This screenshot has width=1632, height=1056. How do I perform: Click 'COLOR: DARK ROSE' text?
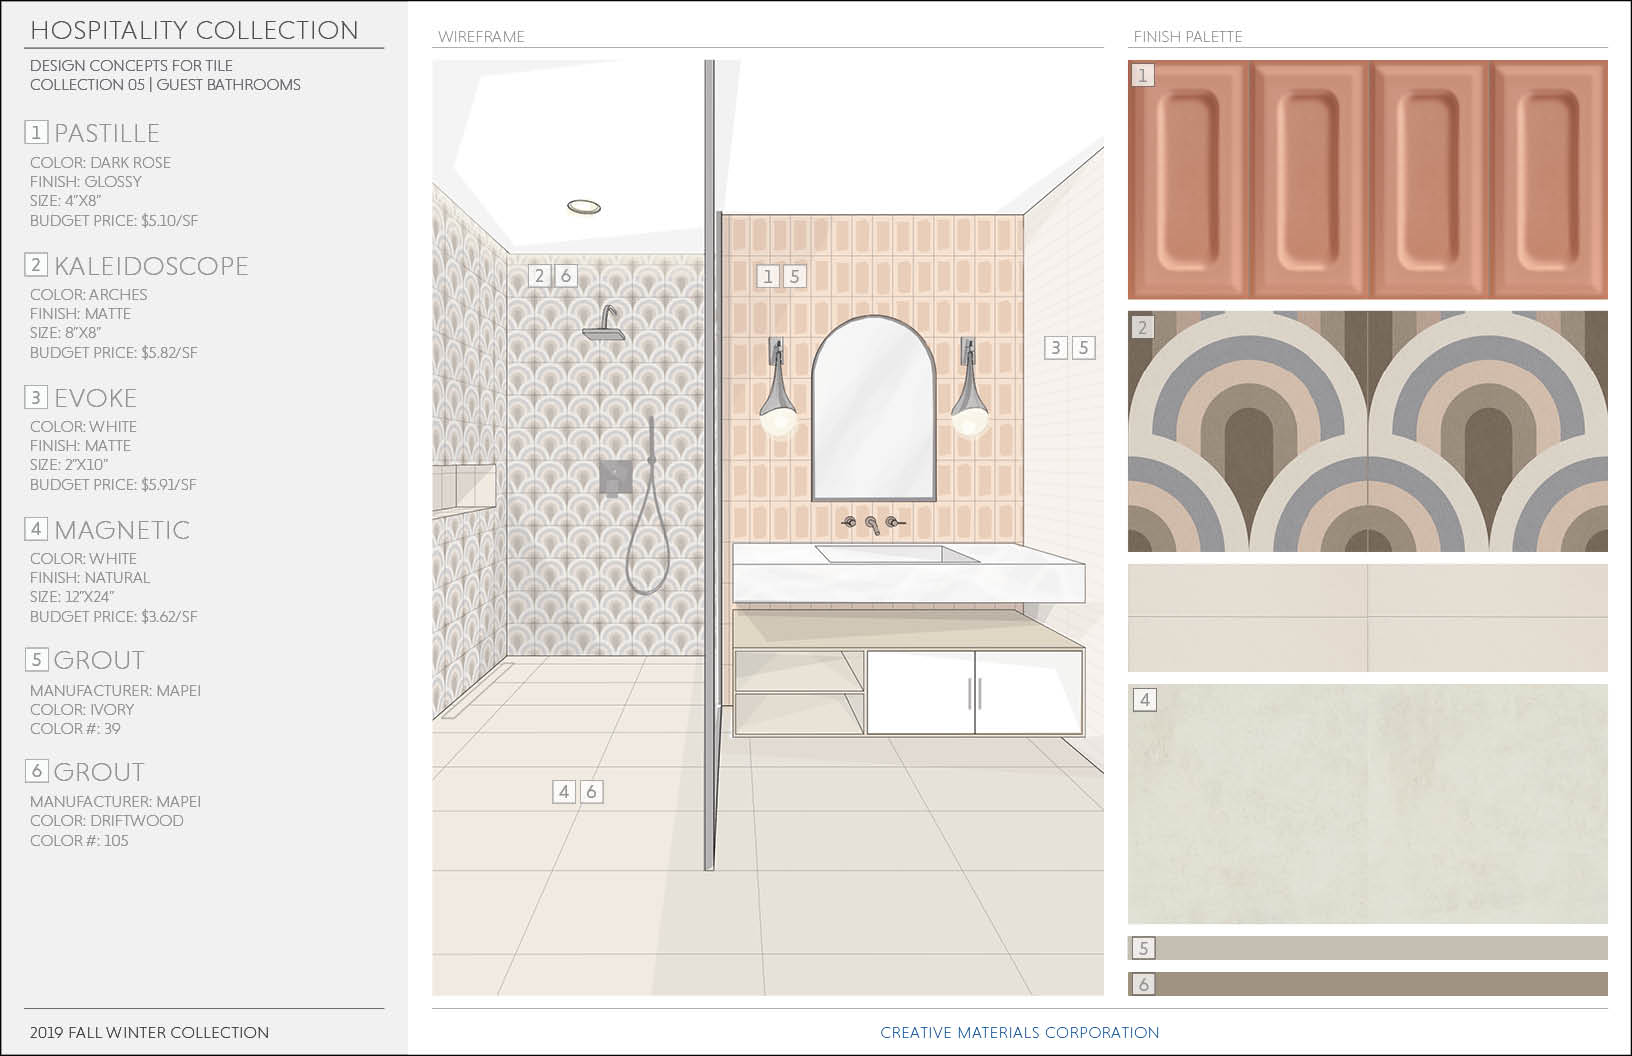(100, 162)
